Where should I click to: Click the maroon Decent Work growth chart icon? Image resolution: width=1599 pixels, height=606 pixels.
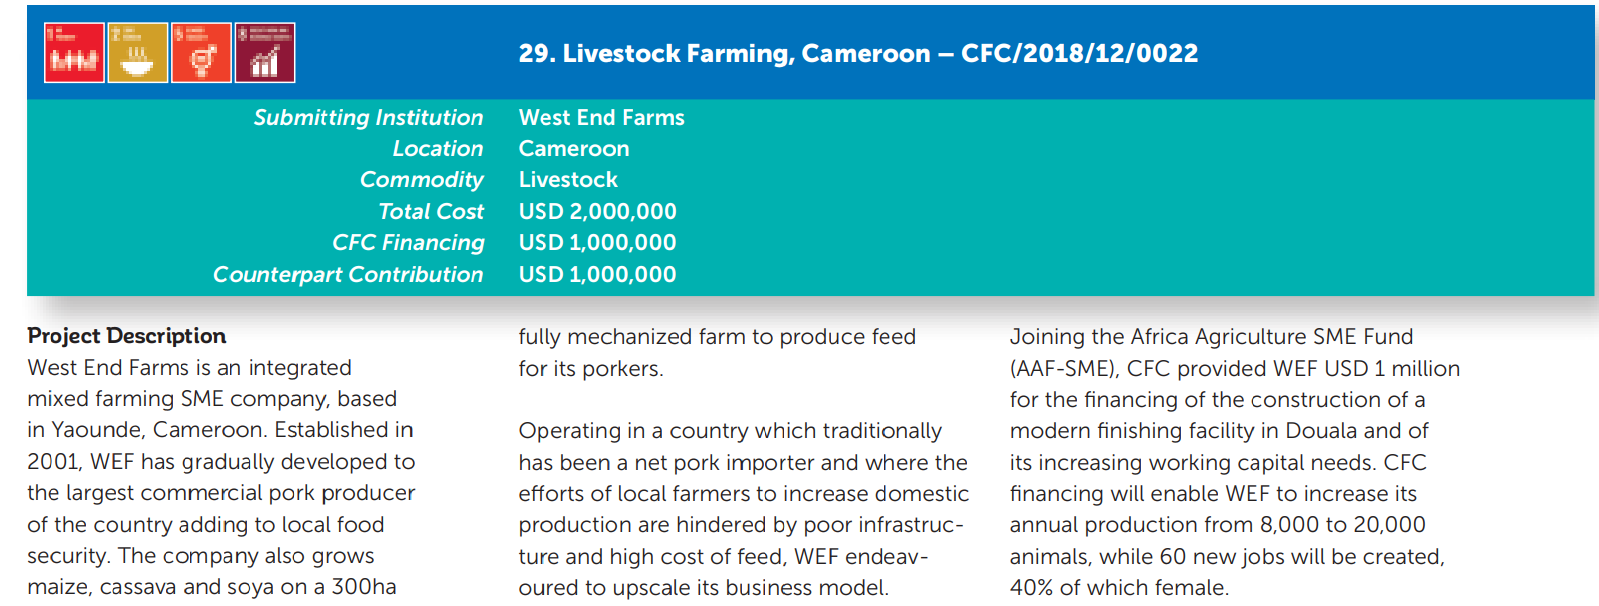(x=265, y=53)
